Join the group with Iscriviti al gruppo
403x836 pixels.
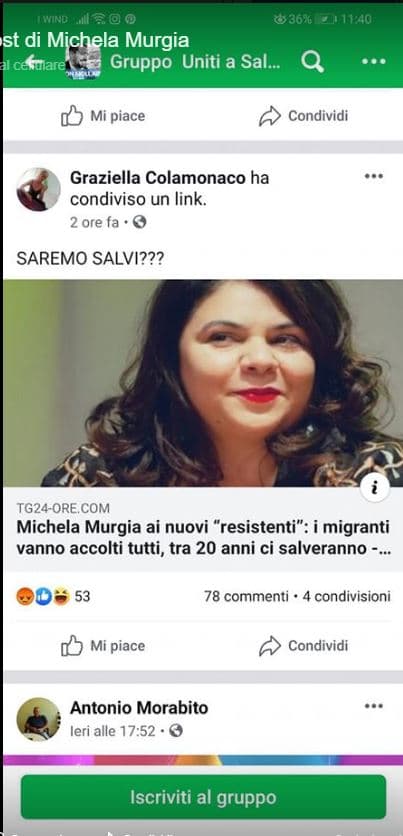[203, 798]
